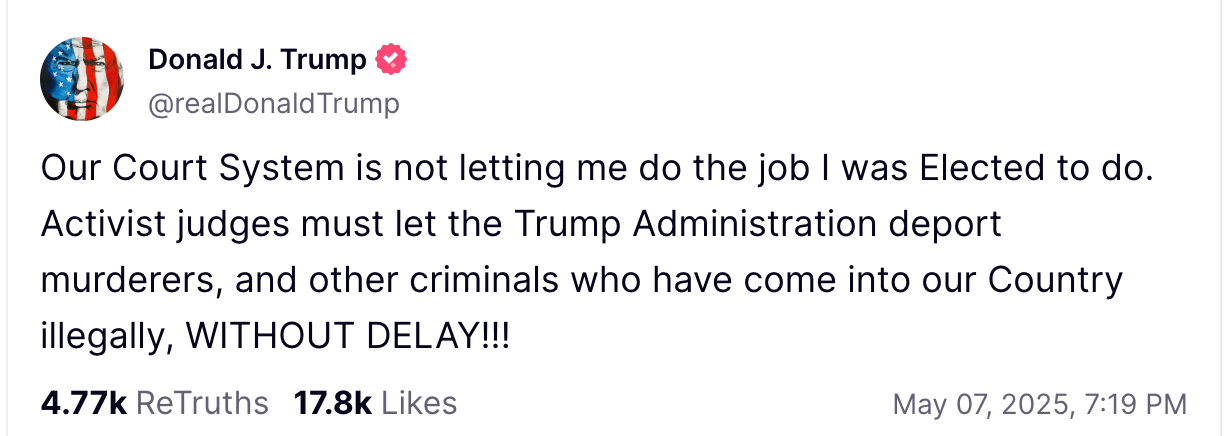Click the Likes label
Screen dimensions: 1224x436
[x=419, y=403]
